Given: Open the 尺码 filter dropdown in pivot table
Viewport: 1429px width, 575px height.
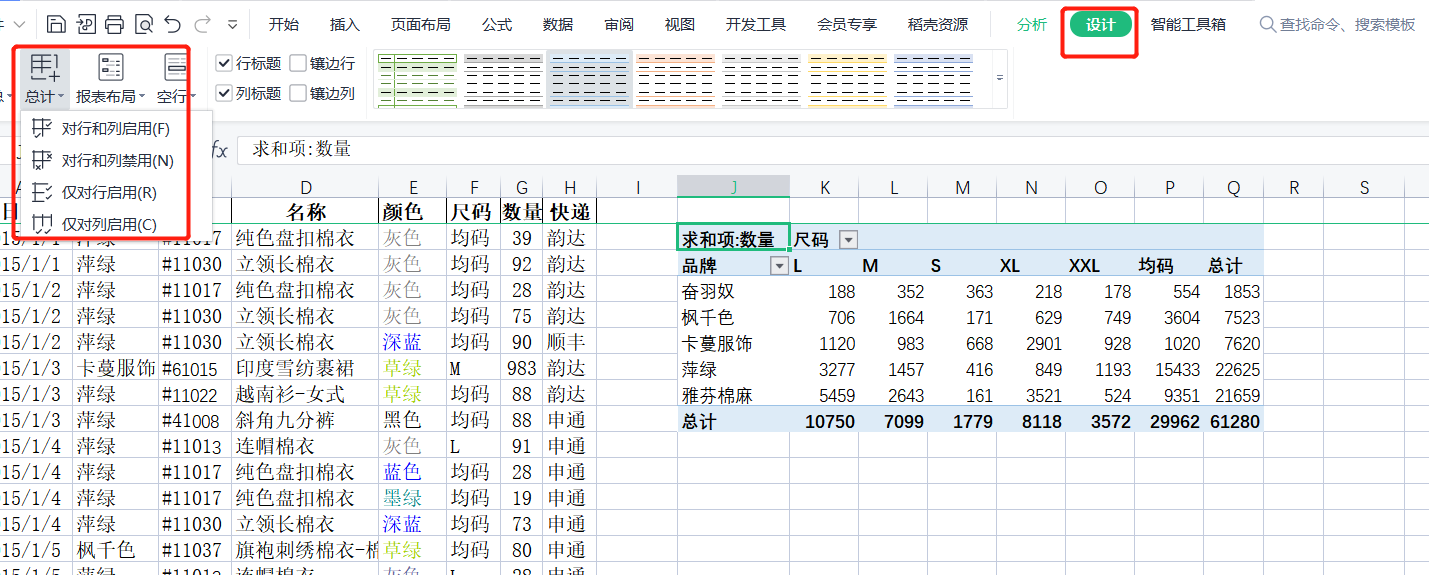Looking at the screenshot, I should (848, 240).
